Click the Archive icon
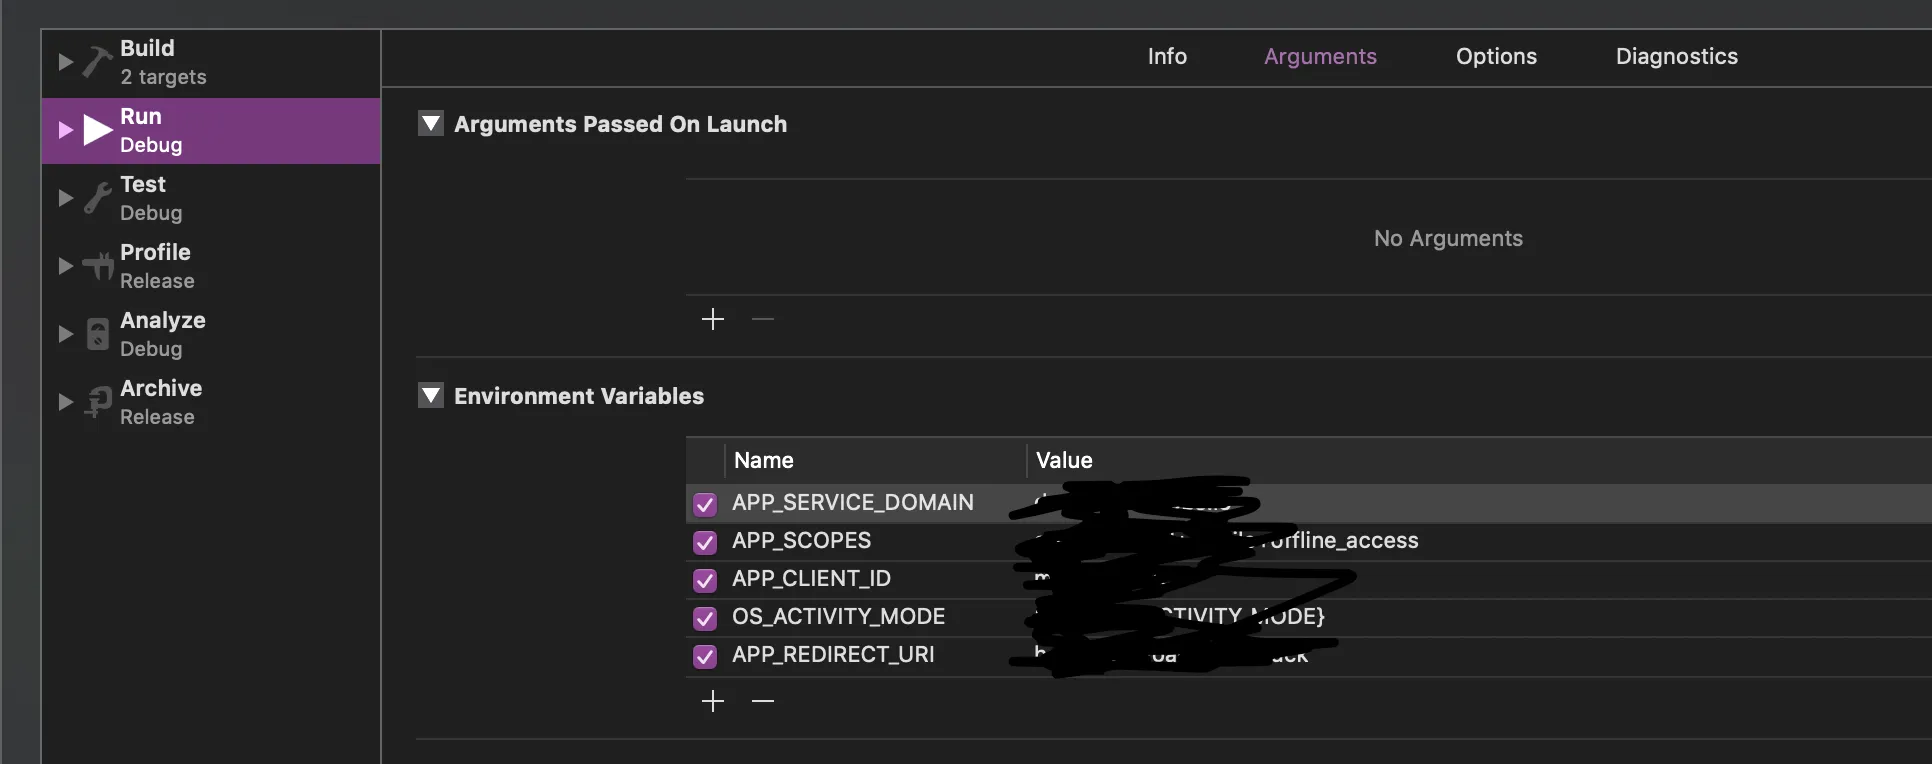The image size is (1932, 764). (x=98, y=402)
